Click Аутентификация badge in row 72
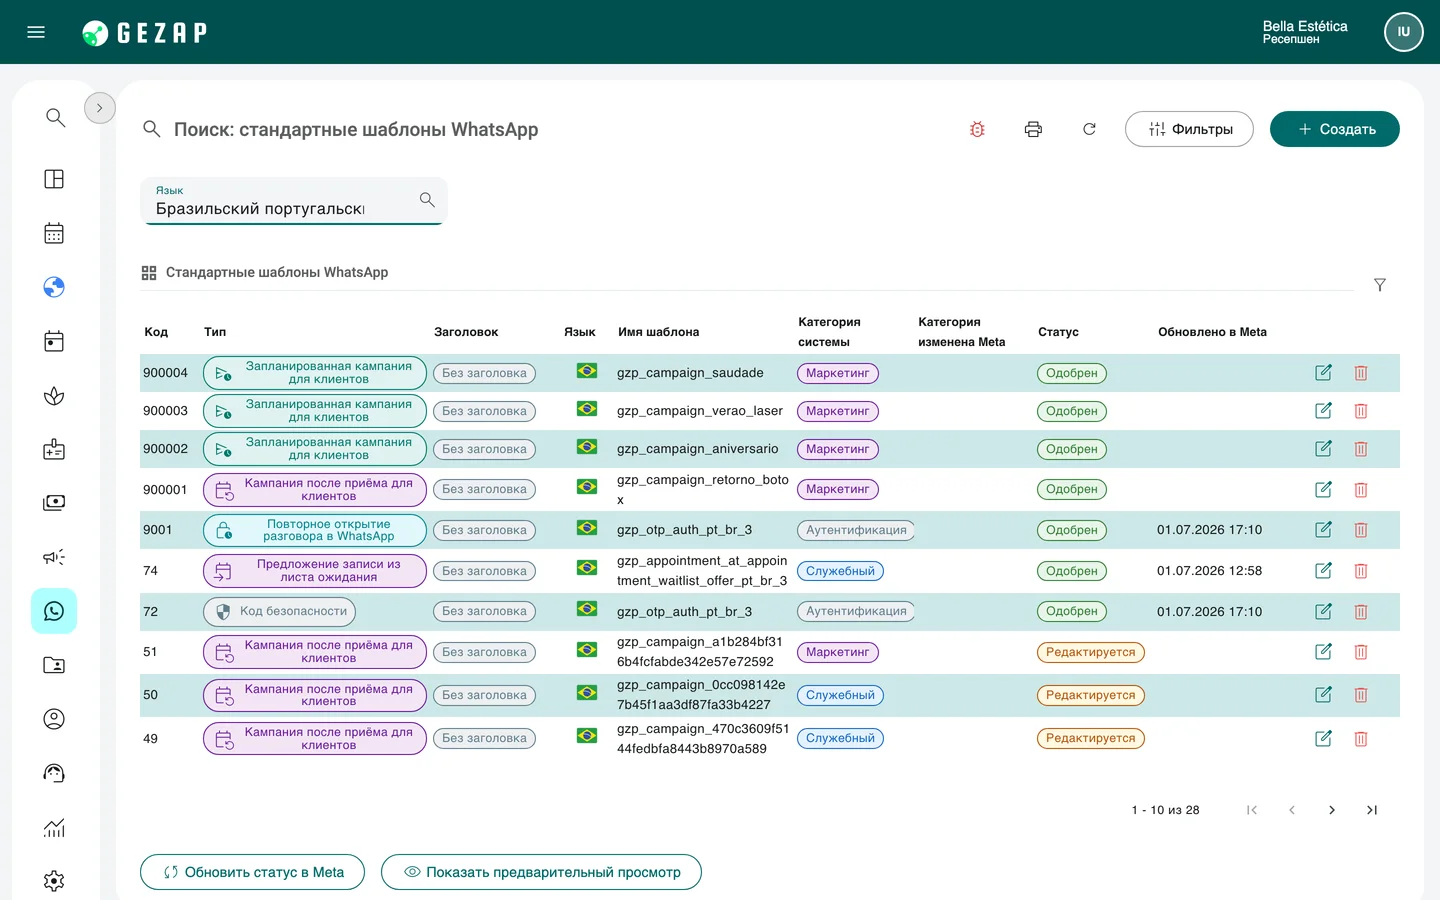 (x=856, y=611)
